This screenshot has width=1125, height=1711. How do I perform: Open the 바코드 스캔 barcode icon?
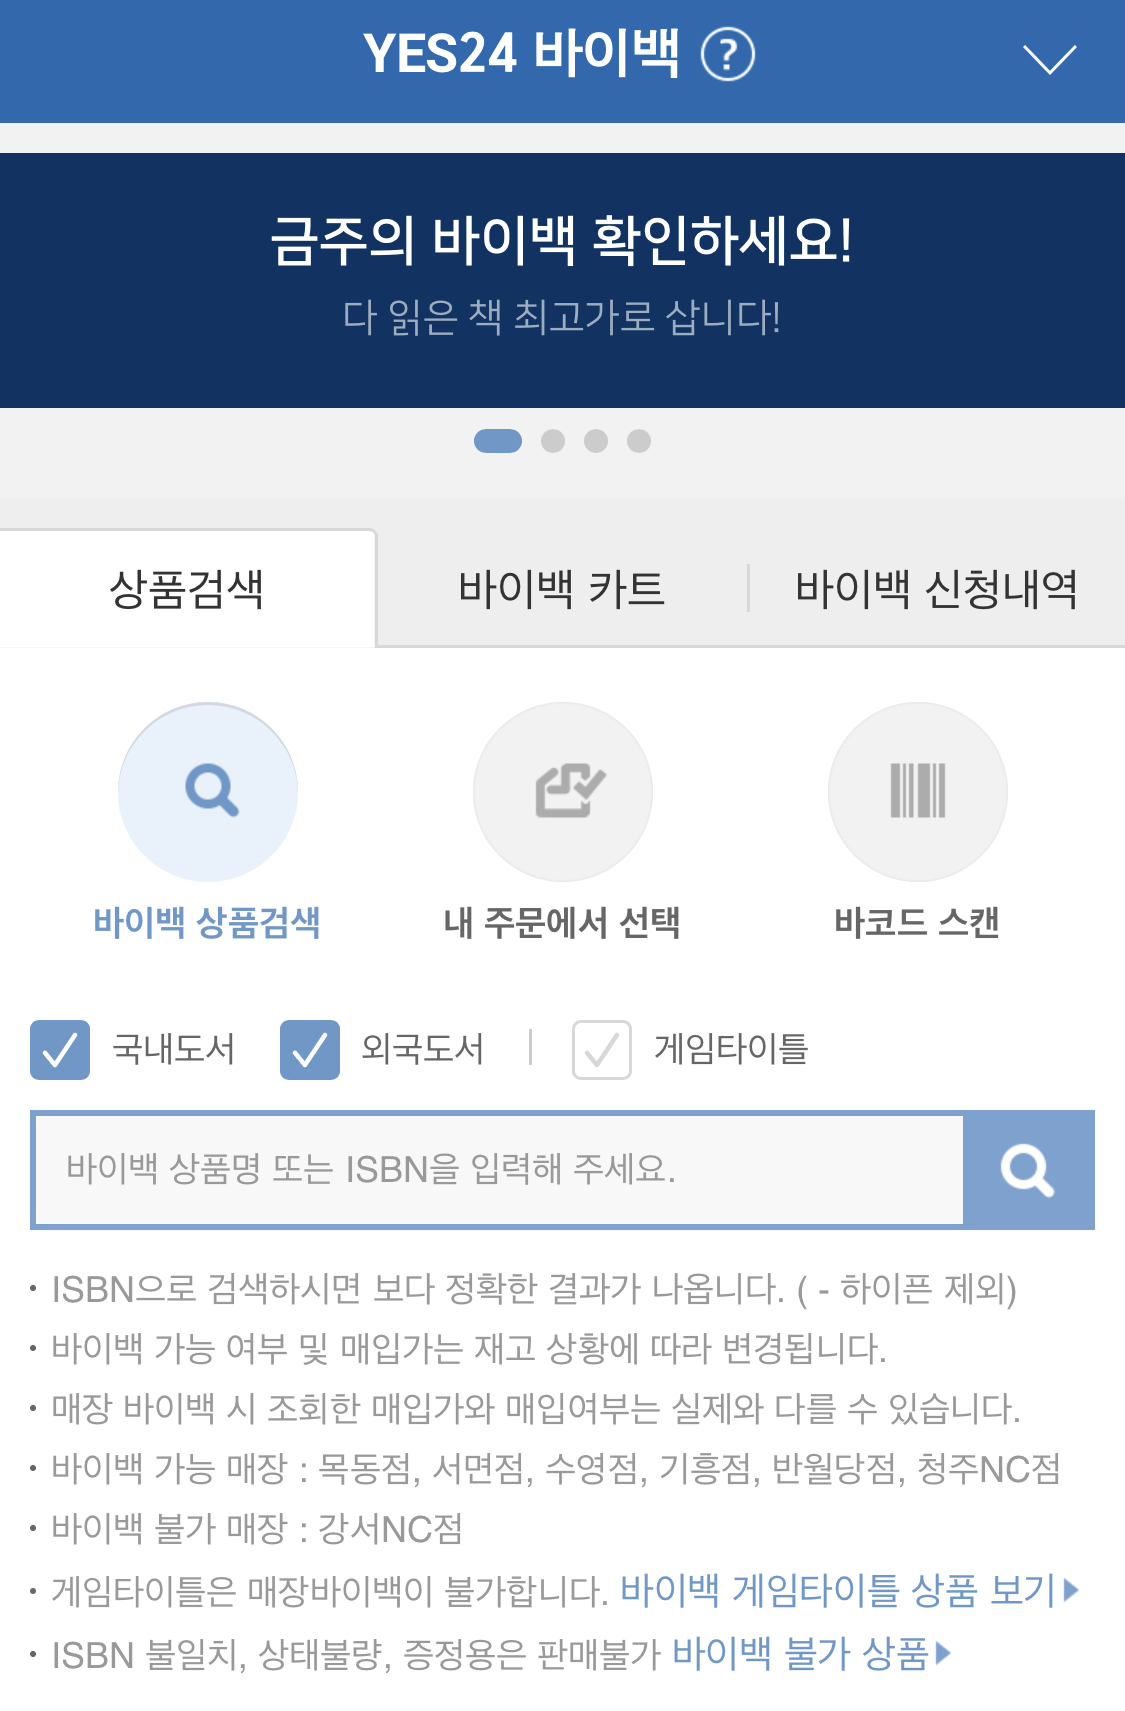918,792
